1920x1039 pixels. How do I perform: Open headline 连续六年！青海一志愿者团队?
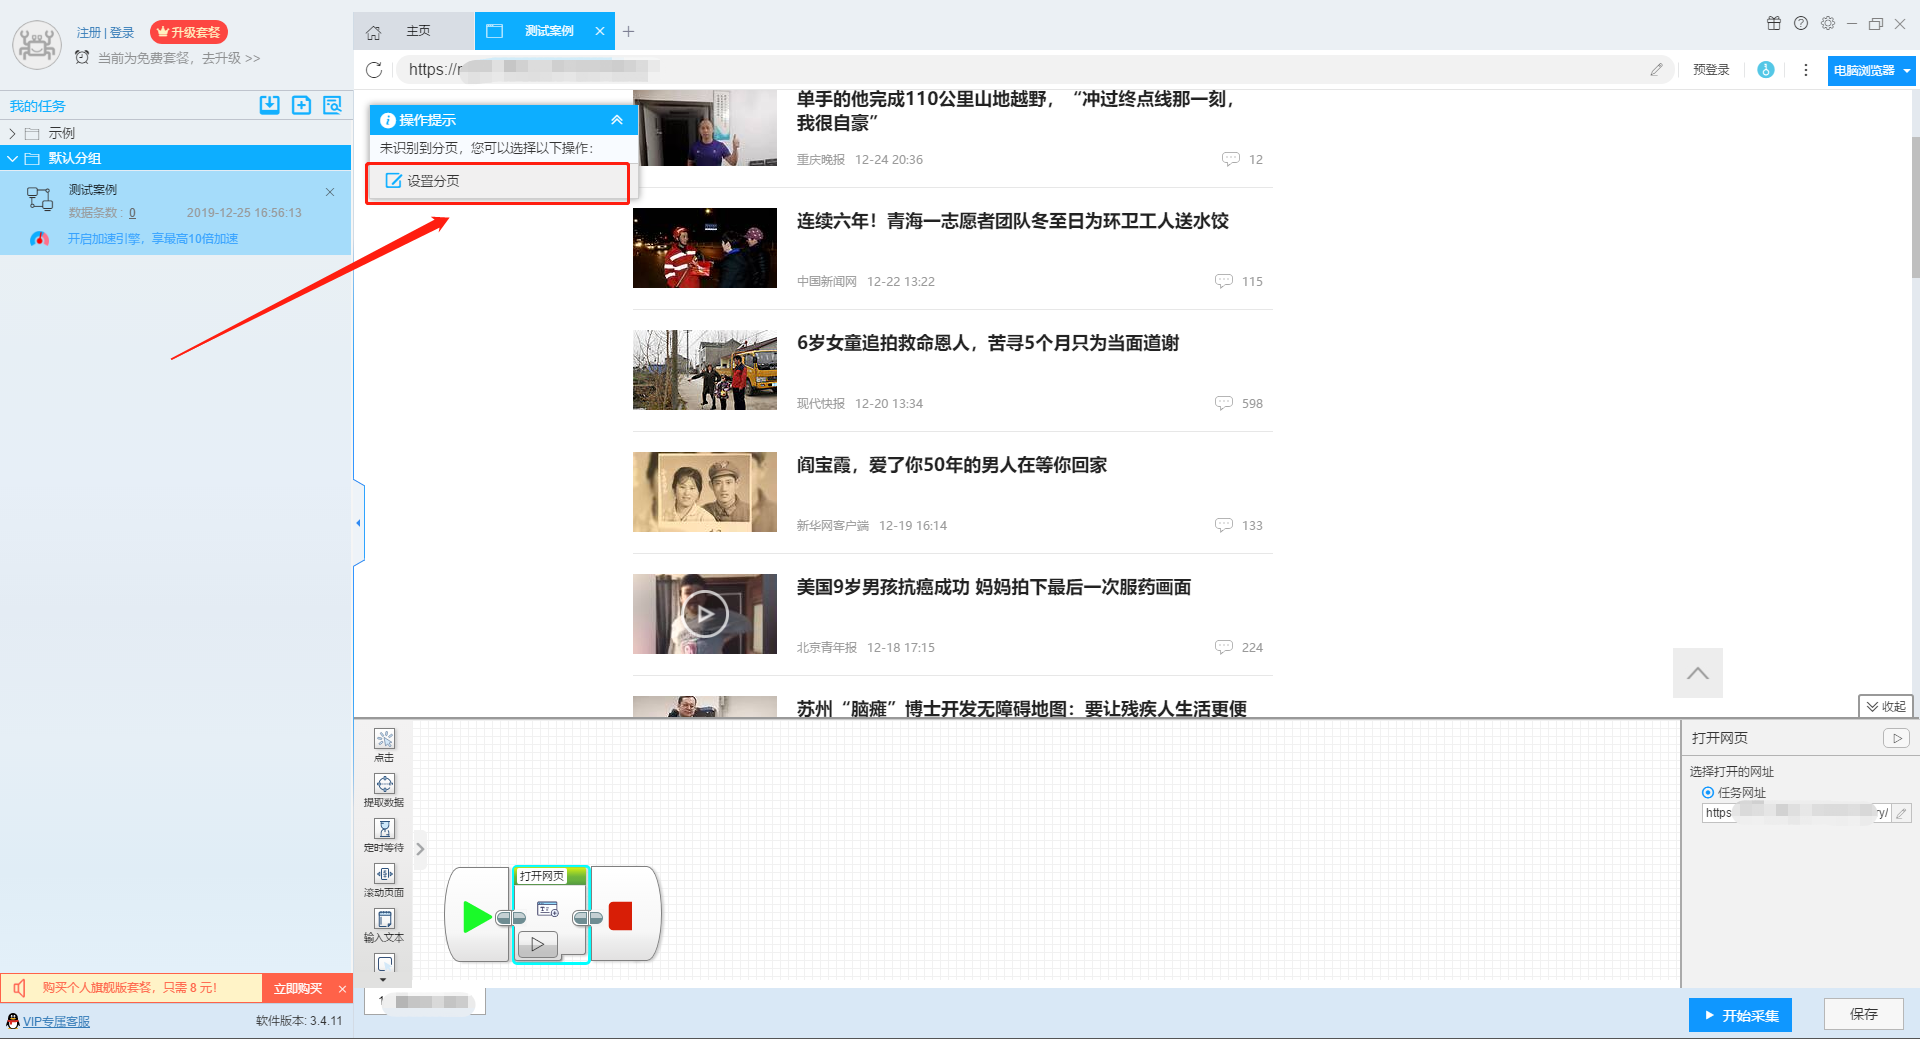[1012, 221]
